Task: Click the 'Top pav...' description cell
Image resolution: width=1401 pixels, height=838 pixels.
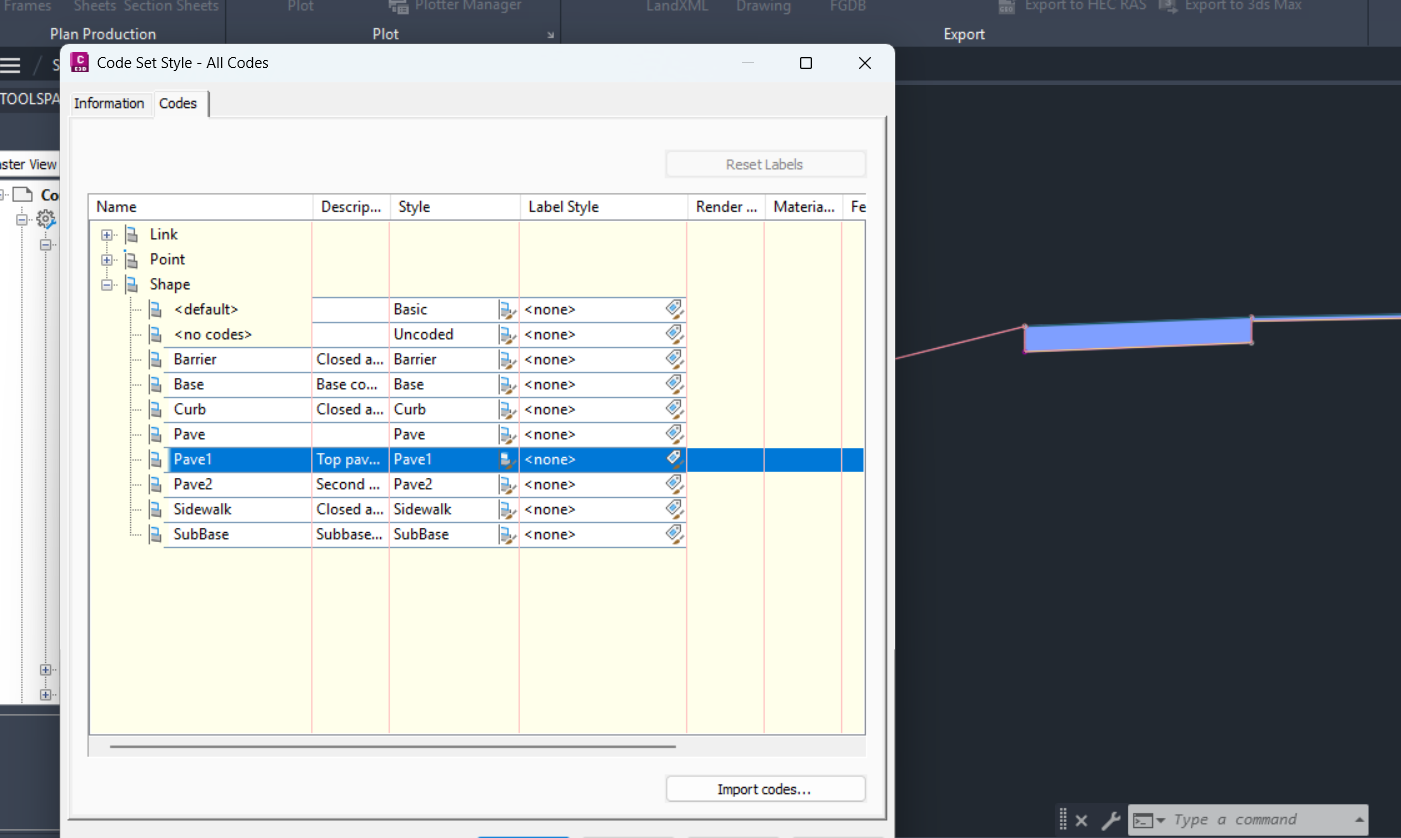Action: click(x=351, y=459)
